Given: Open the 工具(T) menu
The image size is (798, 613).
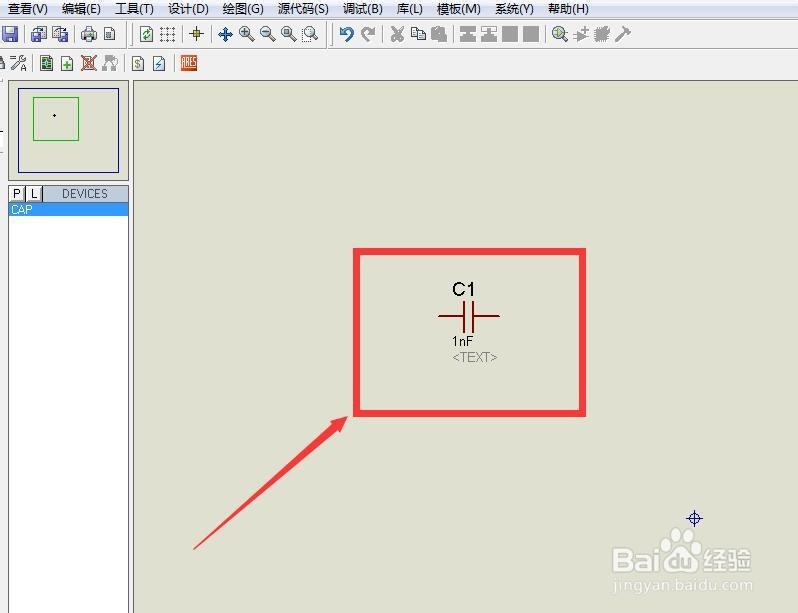Looking at the screenshot, I should tap(134, 9).
